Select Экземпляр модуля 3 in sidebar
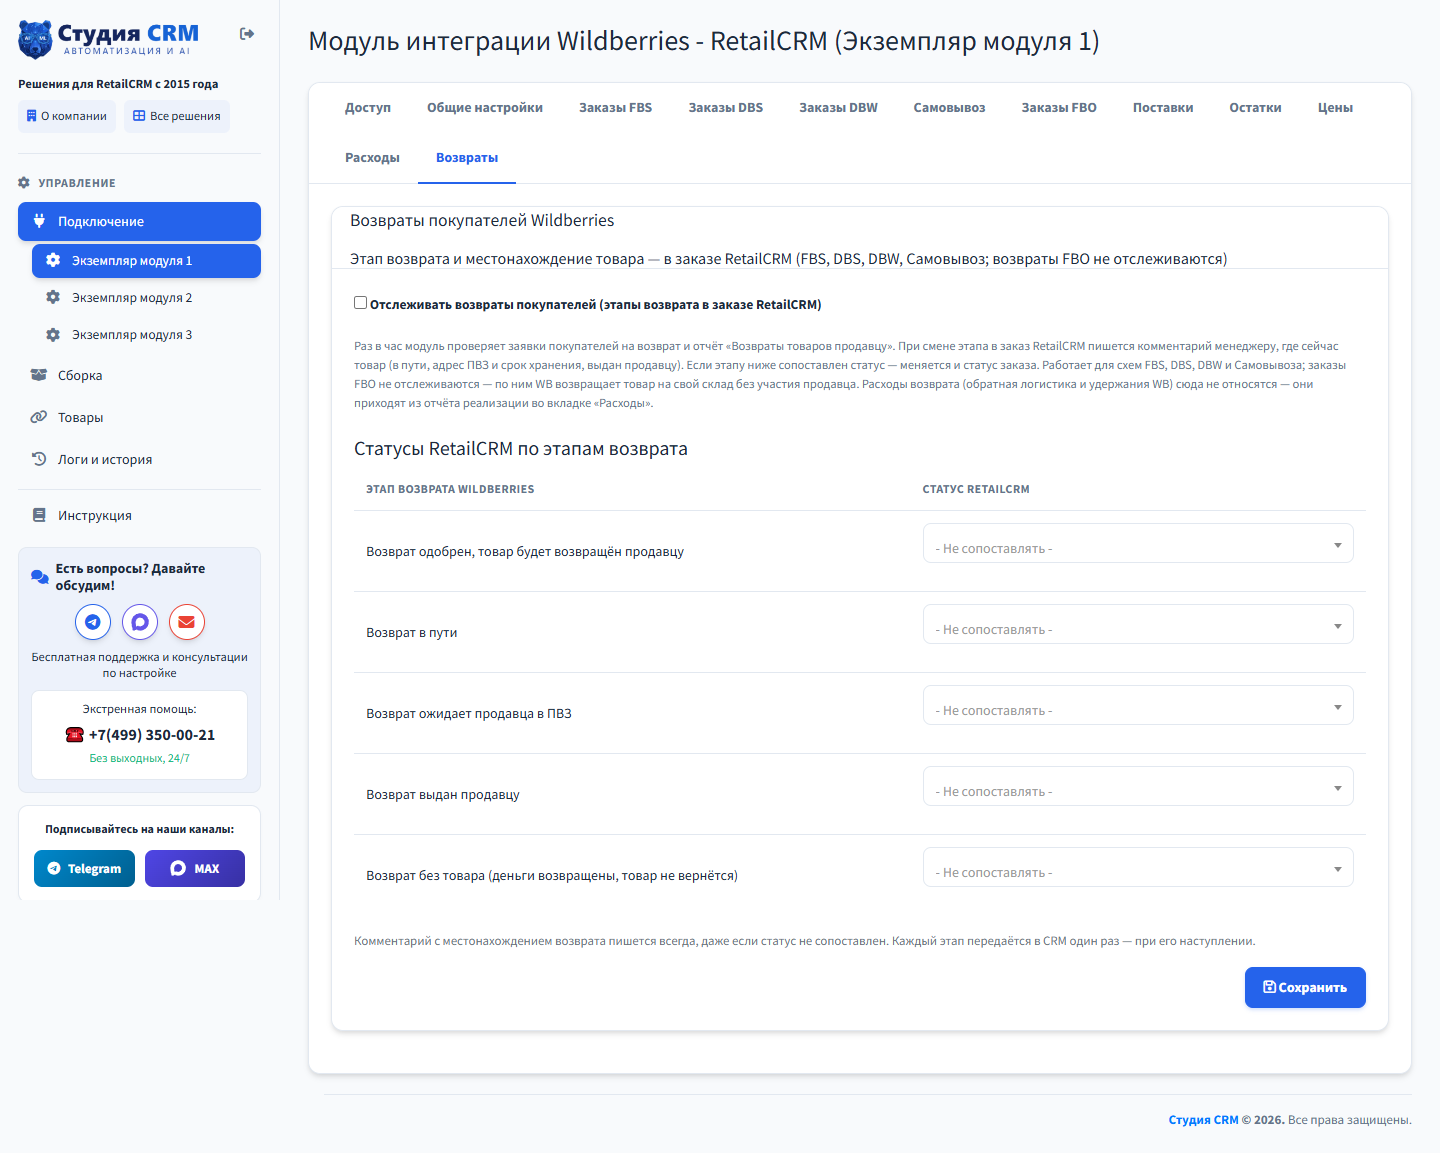 [146, 334]
